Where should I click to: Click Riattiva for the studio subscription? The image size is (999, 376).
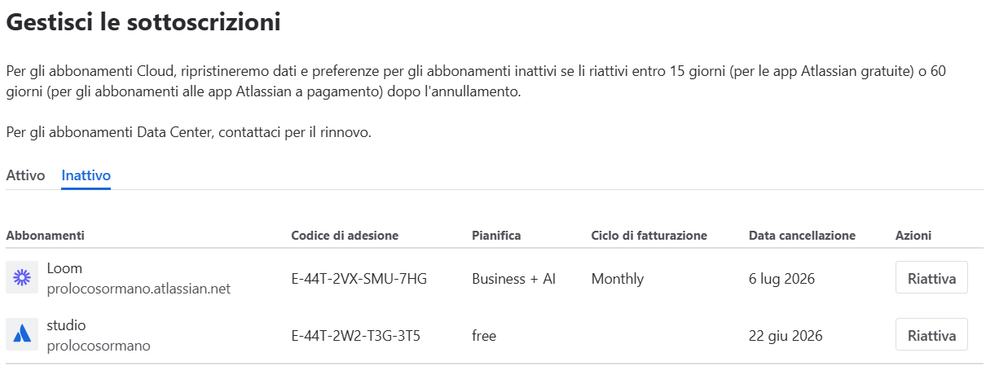coord(931,335)
